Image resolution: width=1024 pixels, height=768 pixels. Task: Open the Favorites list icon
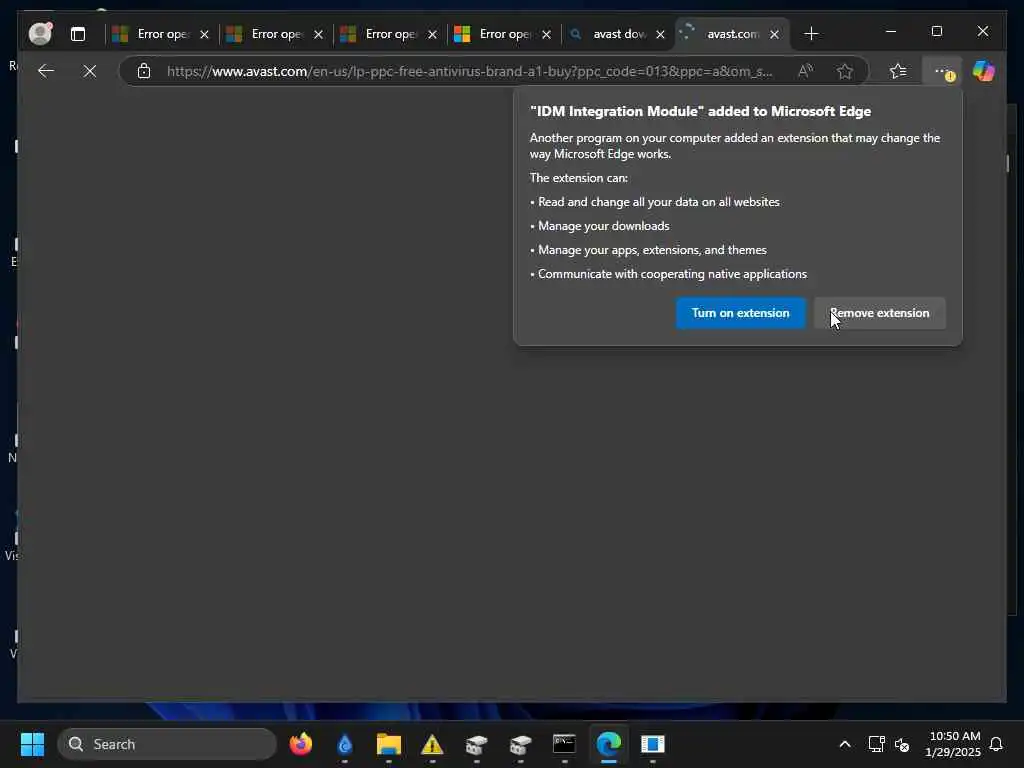click(898, 71)
